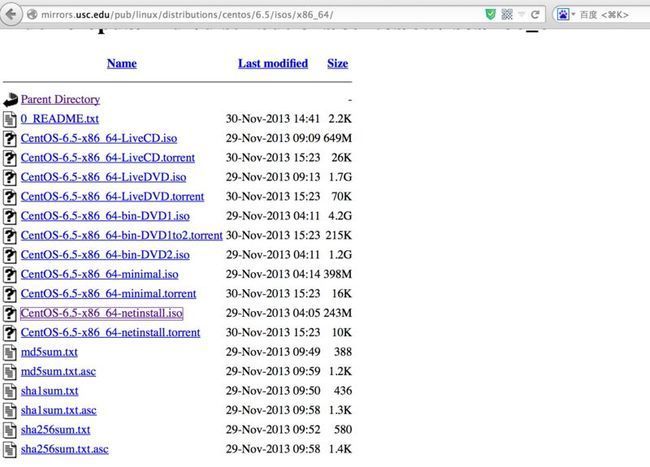Viewport: 650px width, 467px height.
Task: Click the LiveDVD.iso unknown-file icon
Action: click(10, 178)
